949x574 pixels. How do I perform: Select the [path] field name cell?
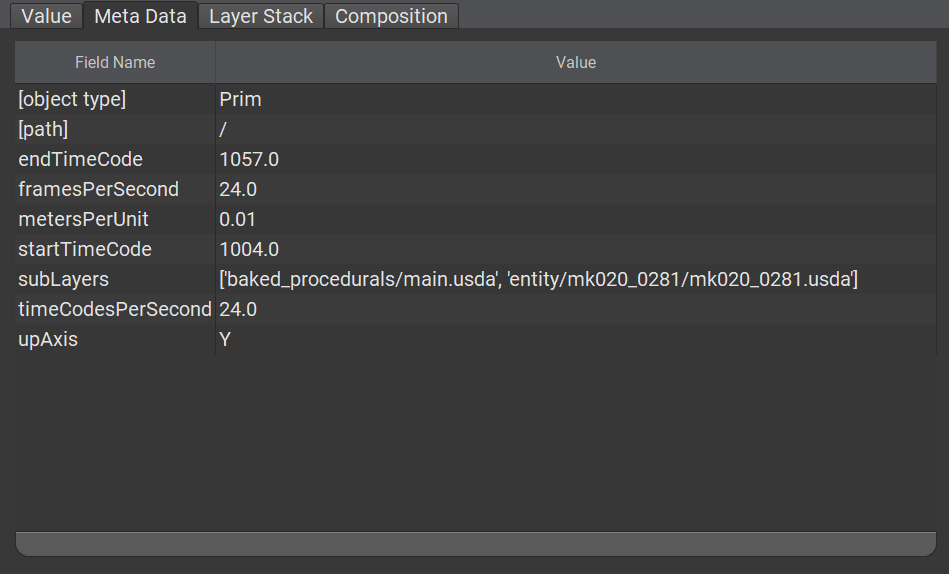43,129
